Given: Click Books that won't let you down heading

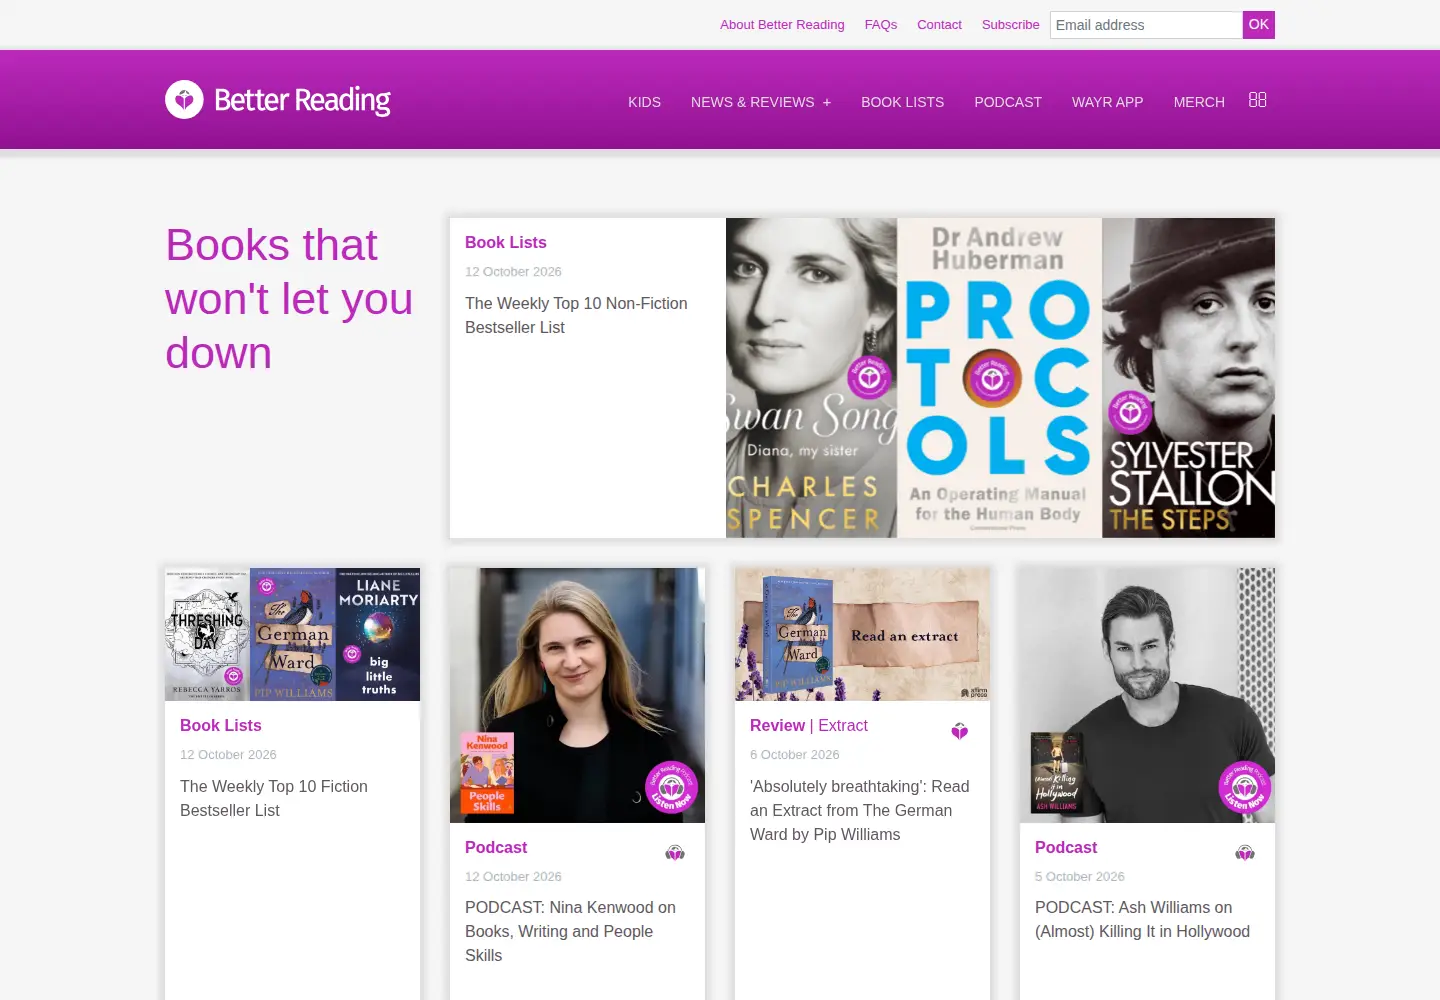Looking at the screenshot, I should coord(289,299).
